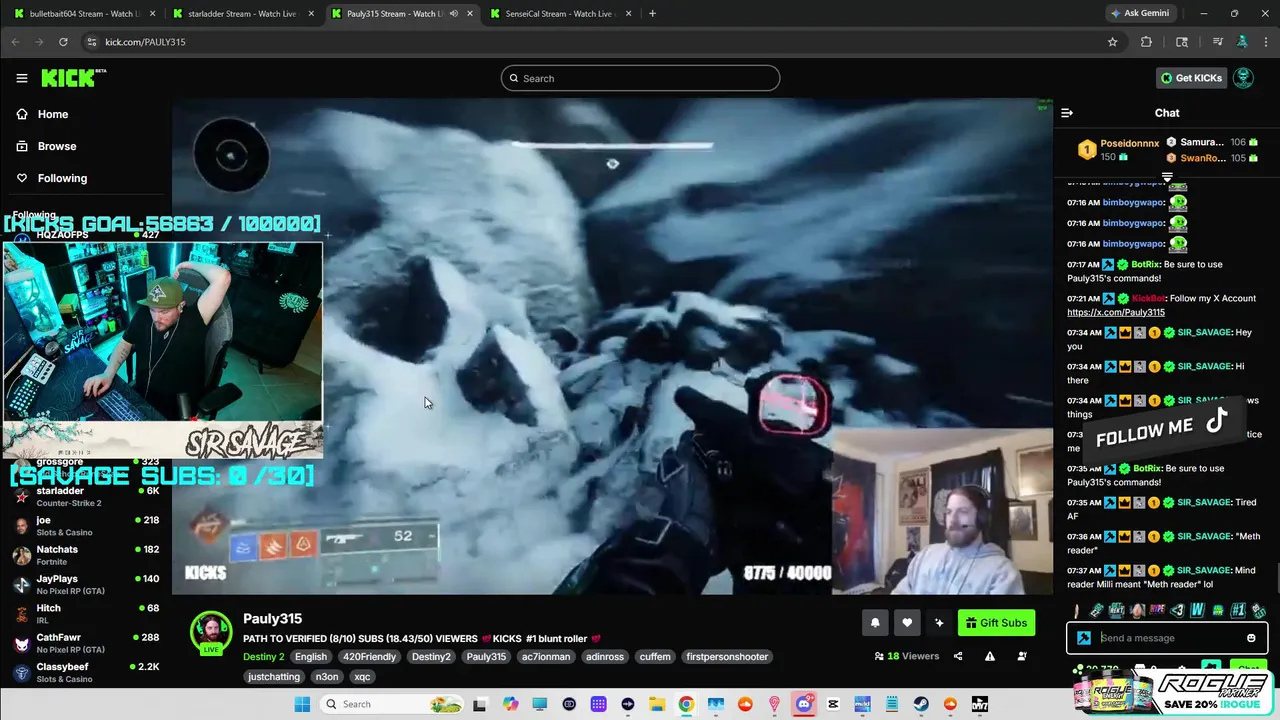Open a new browser tab
This screenshot has width=1280, height=720.
pos(652,14)
